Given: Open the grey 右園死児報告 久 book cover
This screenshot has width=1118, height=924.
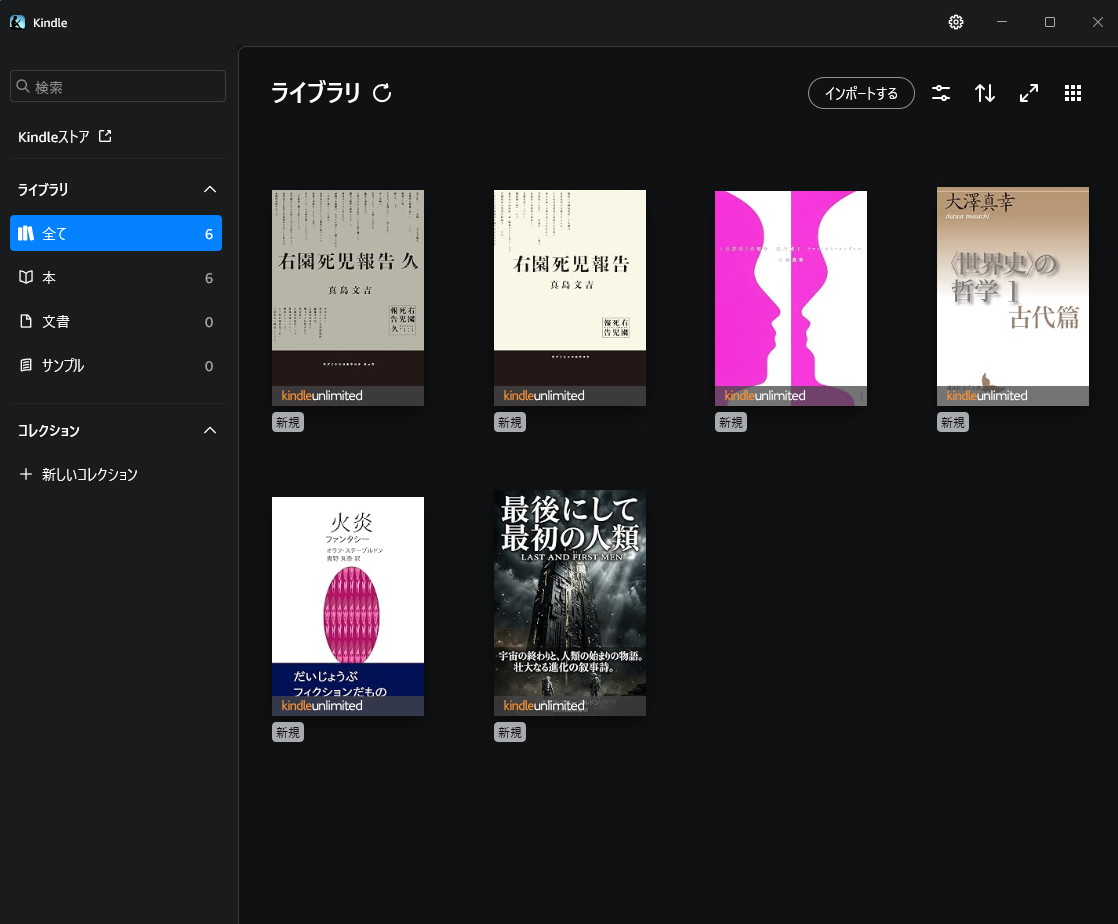Looking at the screenshot, I should 348,297.
